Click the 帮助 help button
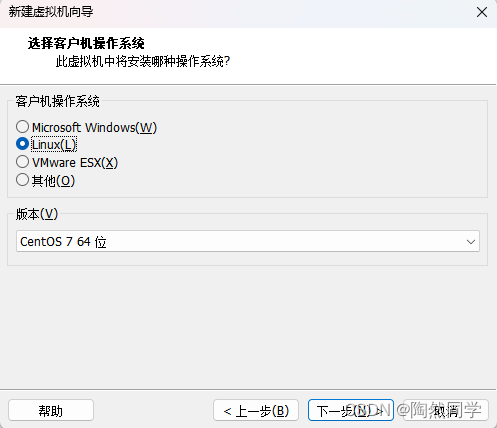Image resolution: width=497 pixels, height=428 pixels. click(51, 410)
